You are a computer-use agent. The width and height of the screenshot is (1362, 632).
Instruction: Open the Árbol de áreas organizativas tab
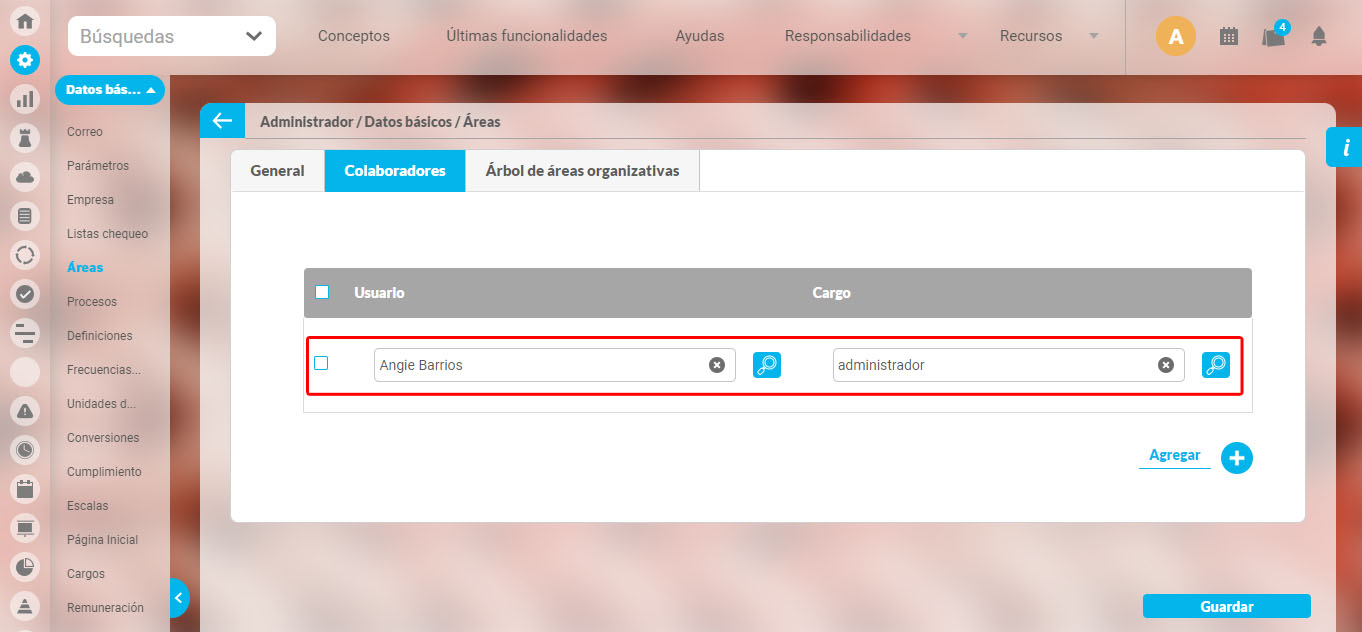[x=582, y=171]
